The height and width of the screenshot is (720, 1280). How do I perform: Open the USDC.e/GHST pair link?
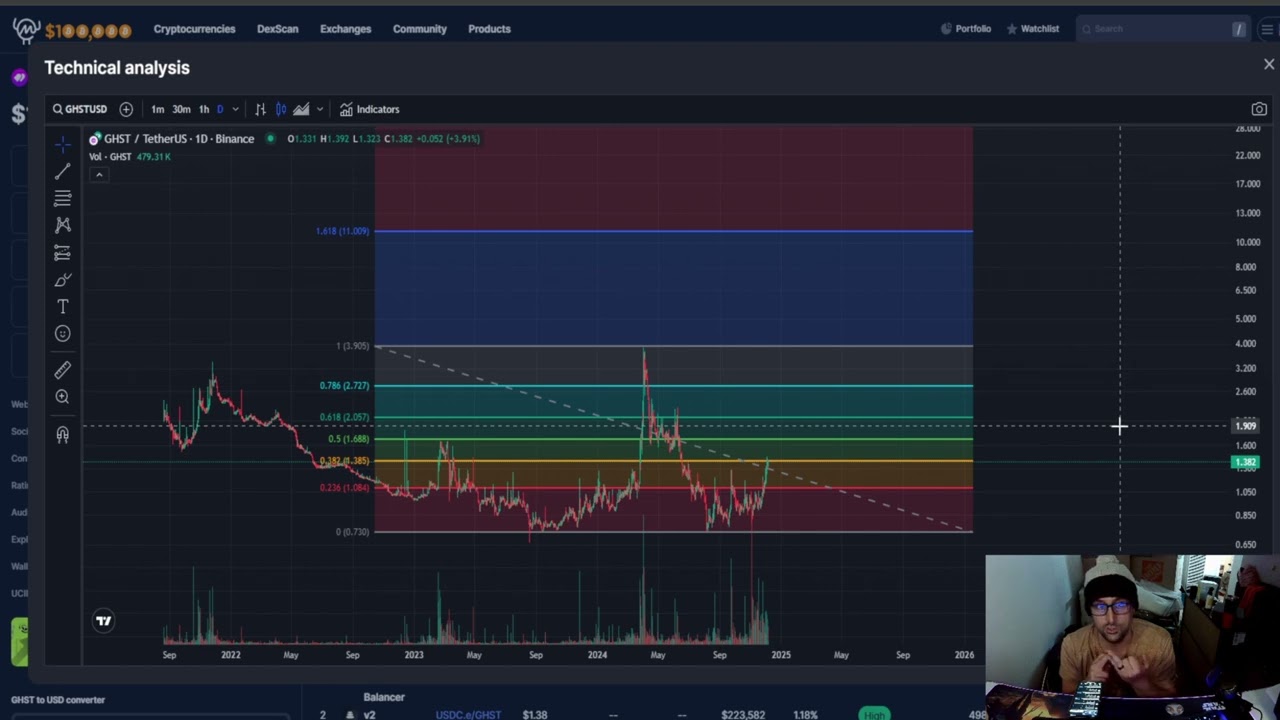468,715
